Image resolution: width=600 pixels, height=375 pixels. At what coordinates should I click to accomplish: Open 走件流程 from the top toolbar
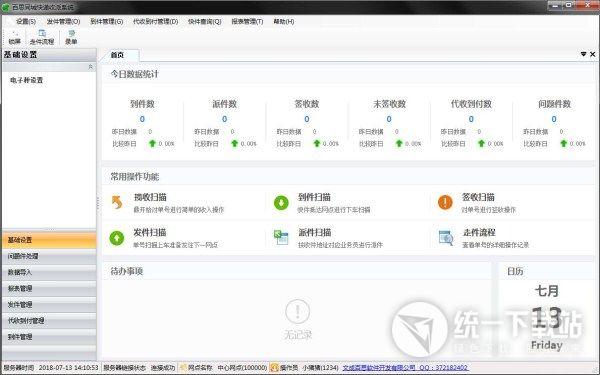point(42,38)
